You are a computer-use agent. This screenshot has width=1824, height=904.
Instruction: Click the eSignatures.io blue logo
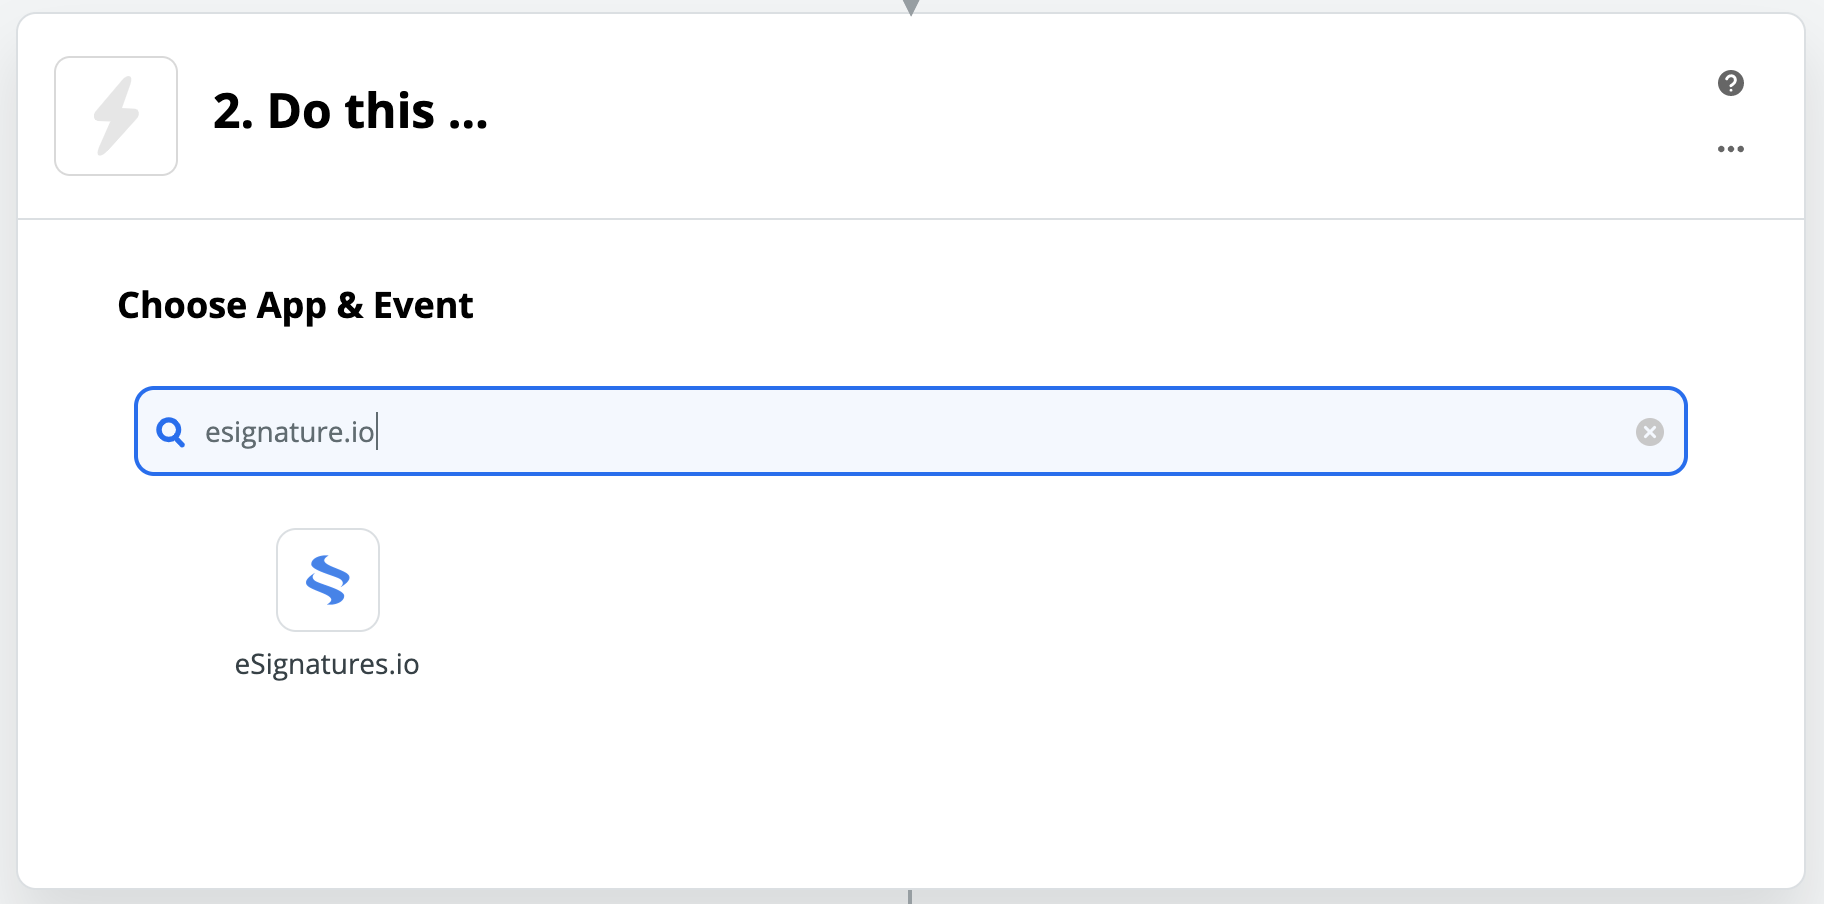click(328, 580)
